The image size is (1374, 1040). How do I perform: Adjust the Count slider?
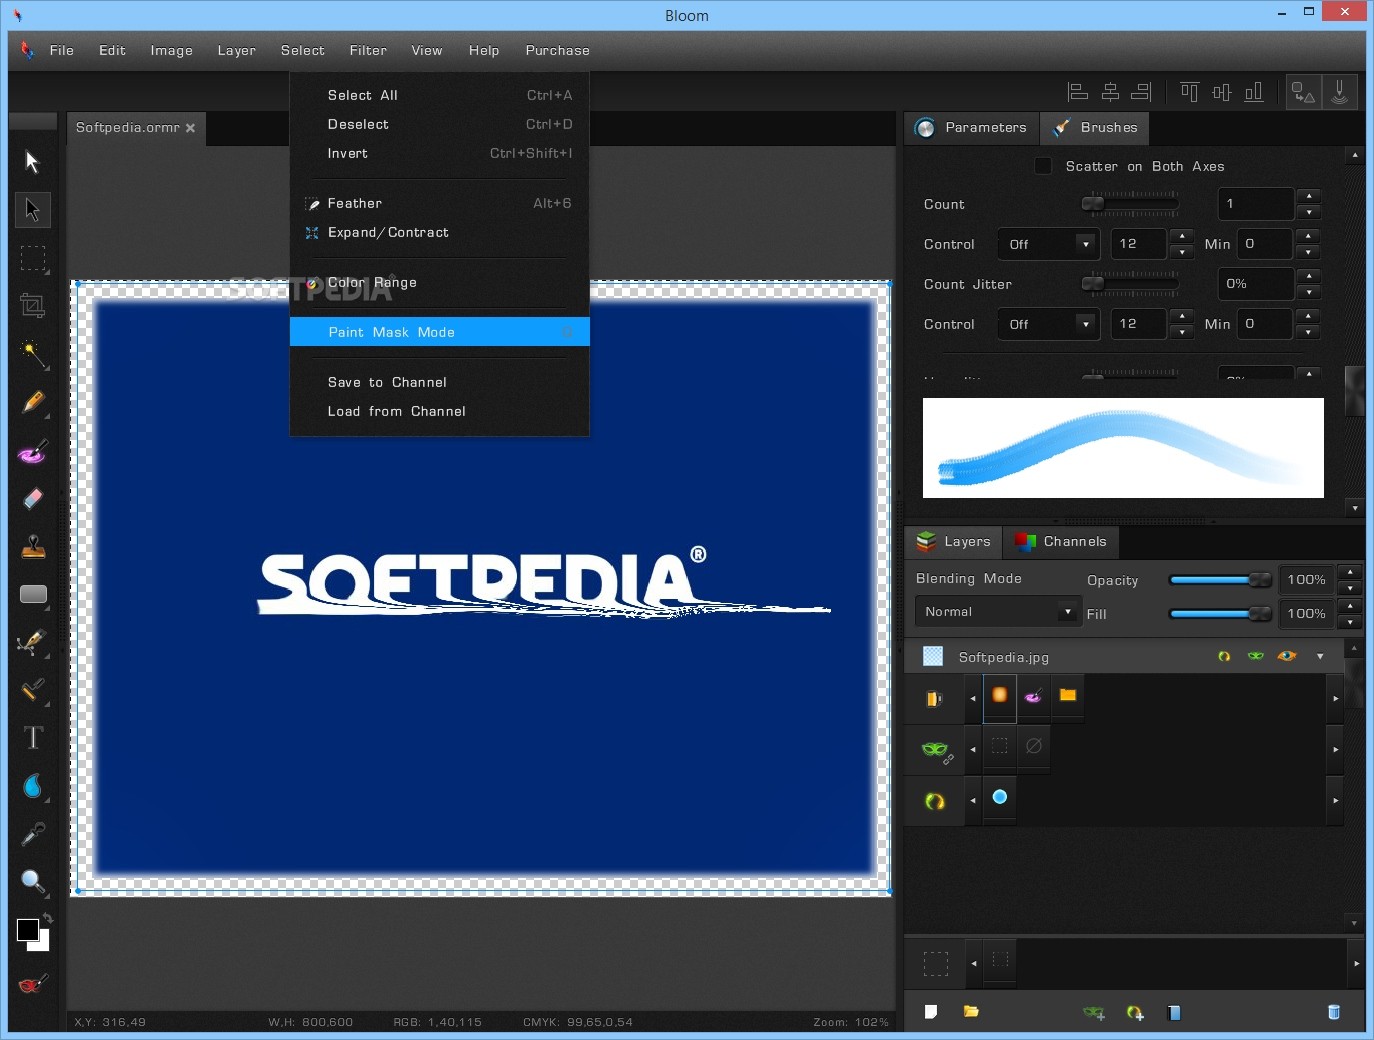click(x=1131, y=204)
